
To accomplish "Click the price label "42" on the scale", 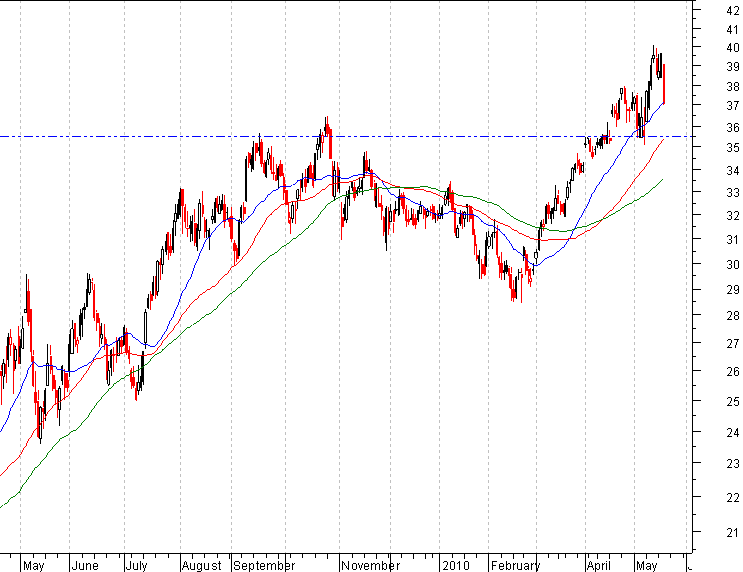I will coord(733,10).
